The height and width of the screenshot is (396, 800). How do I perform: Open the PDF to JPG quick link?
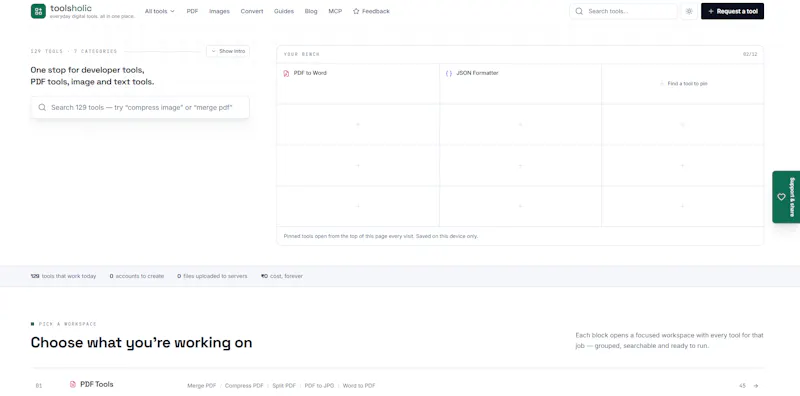[319, 386]
